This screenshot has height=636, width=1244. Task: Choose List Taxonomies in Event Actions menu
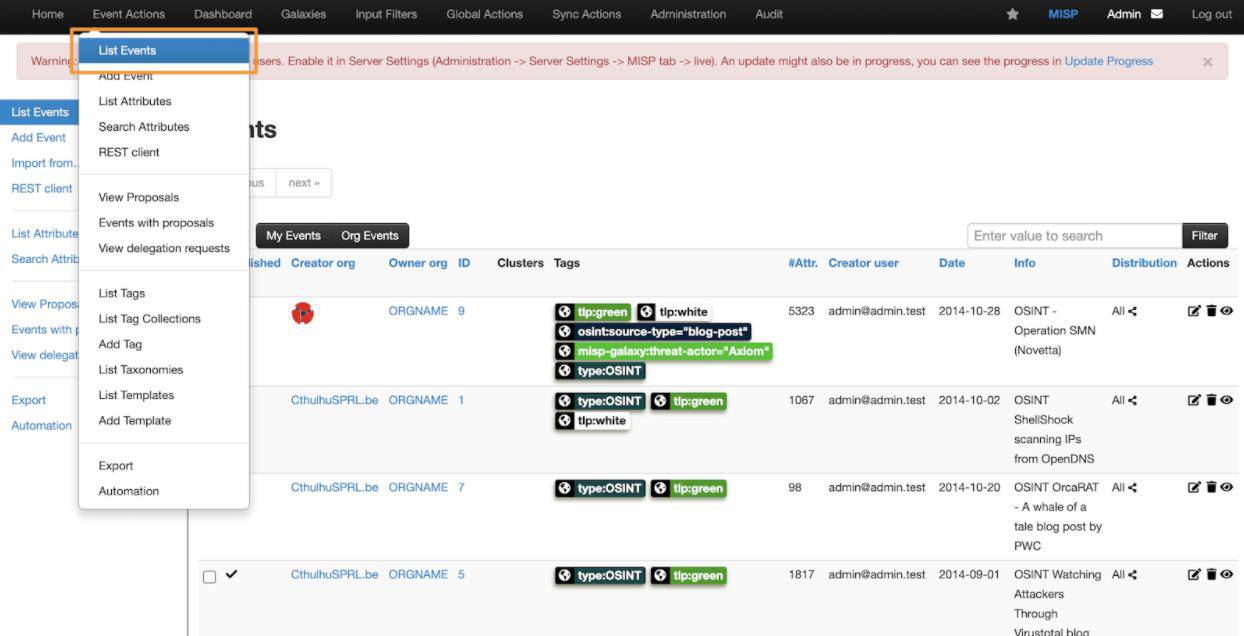[141, 370]
